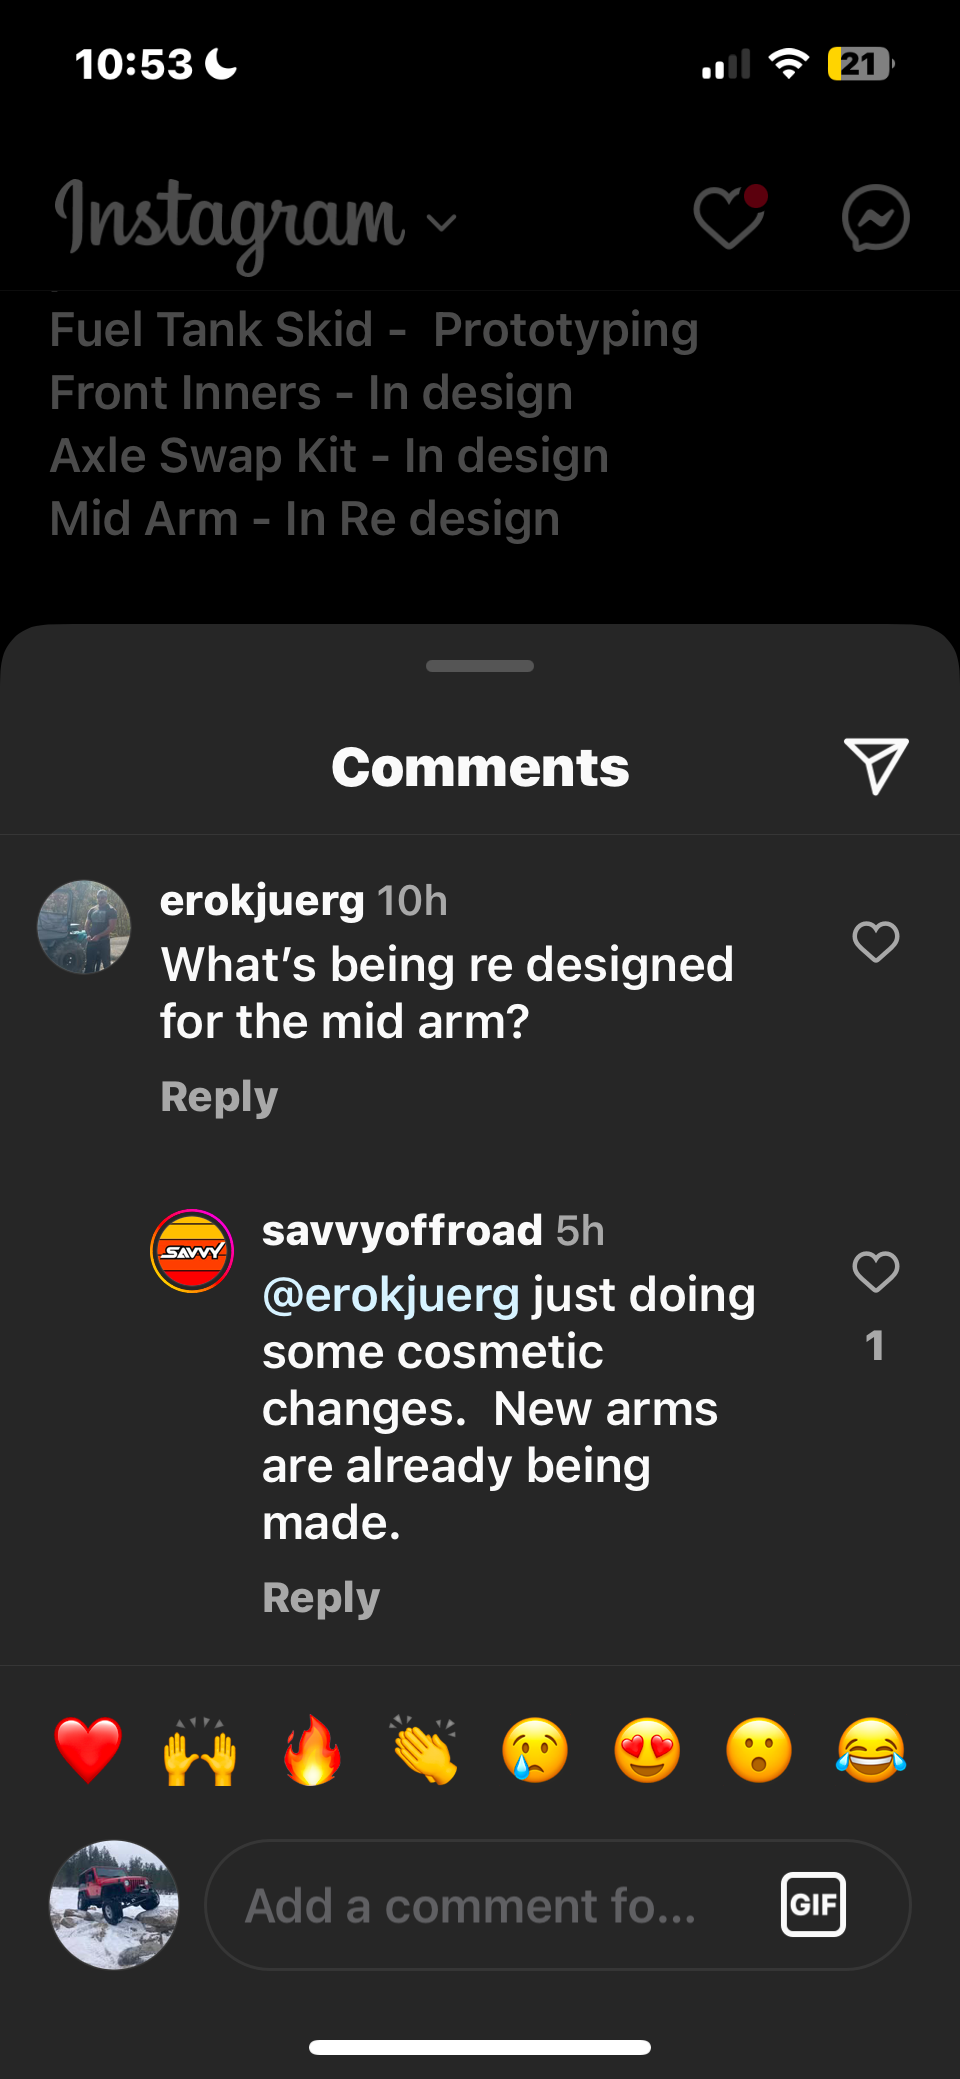Viewport: 960px width, 2079px height.
Task: Open the Instagram feed dropdown chevron
Action: [x=441, y=222]
